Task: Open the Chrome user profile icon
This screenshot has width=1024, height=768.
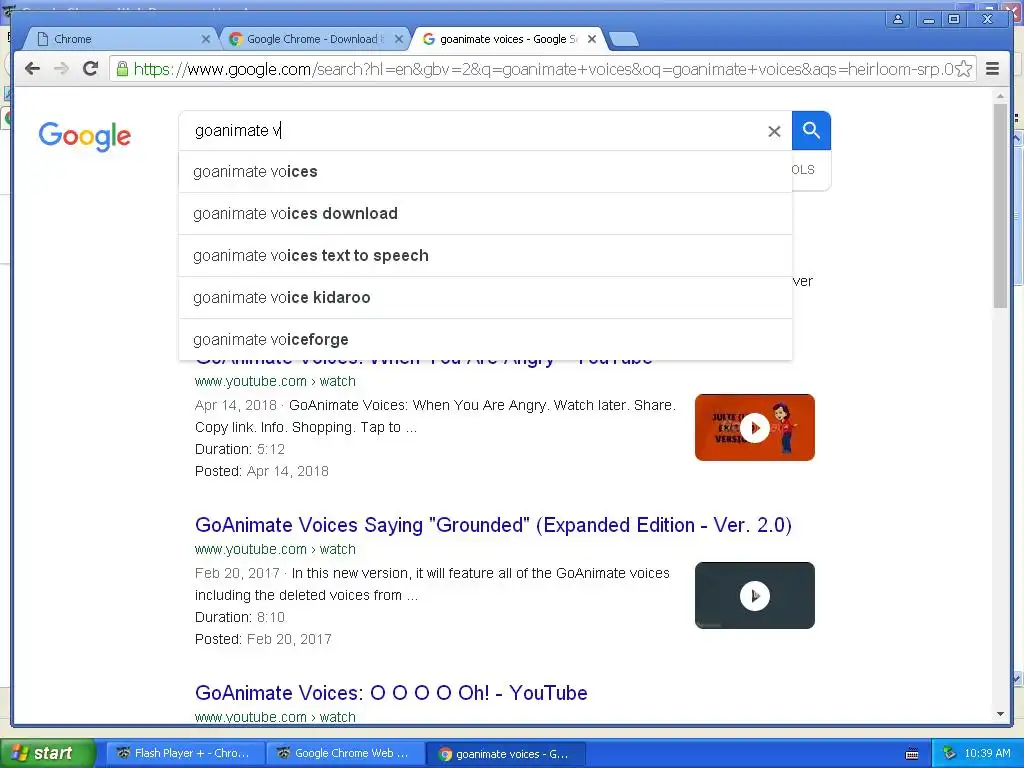Action: pyautogui.click(x=898, y=19)
